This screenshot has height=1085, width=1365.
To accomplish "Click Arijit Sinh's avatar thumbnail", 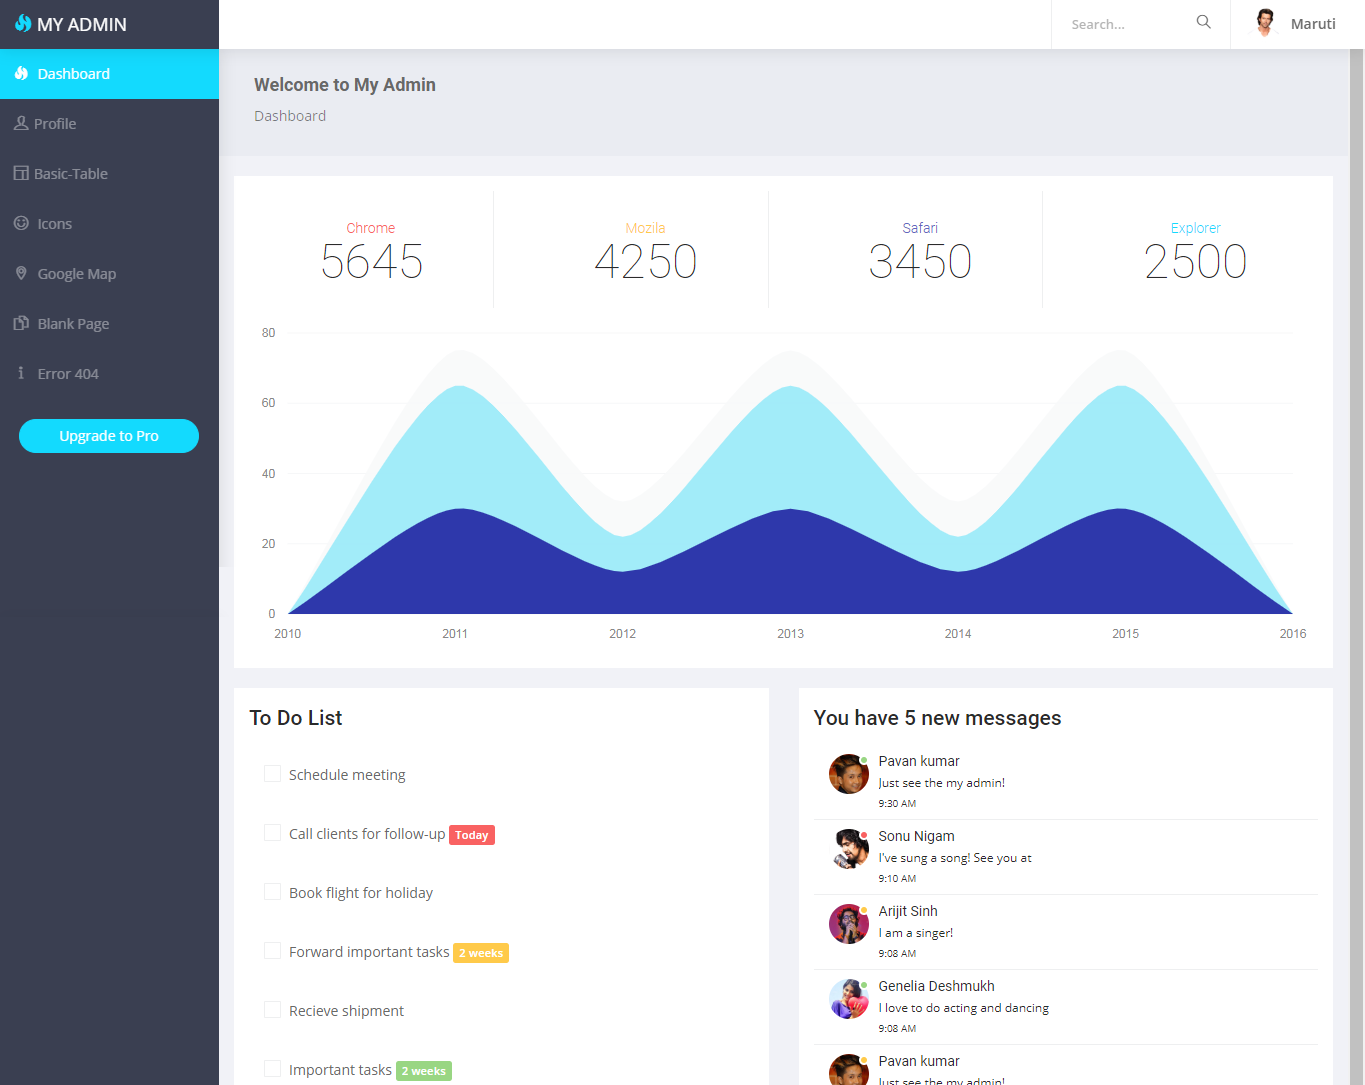I will point(848,924).
